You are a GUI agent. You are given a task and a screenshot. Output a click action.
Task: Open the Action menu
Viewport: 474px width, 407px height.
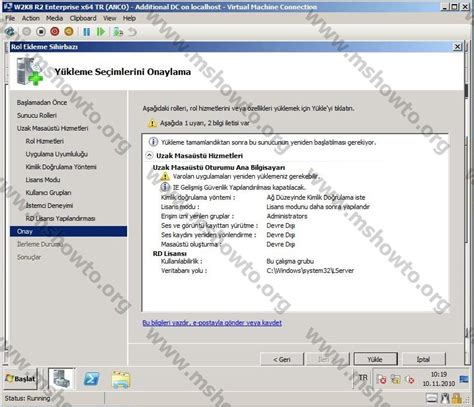(x=31, y=18)
